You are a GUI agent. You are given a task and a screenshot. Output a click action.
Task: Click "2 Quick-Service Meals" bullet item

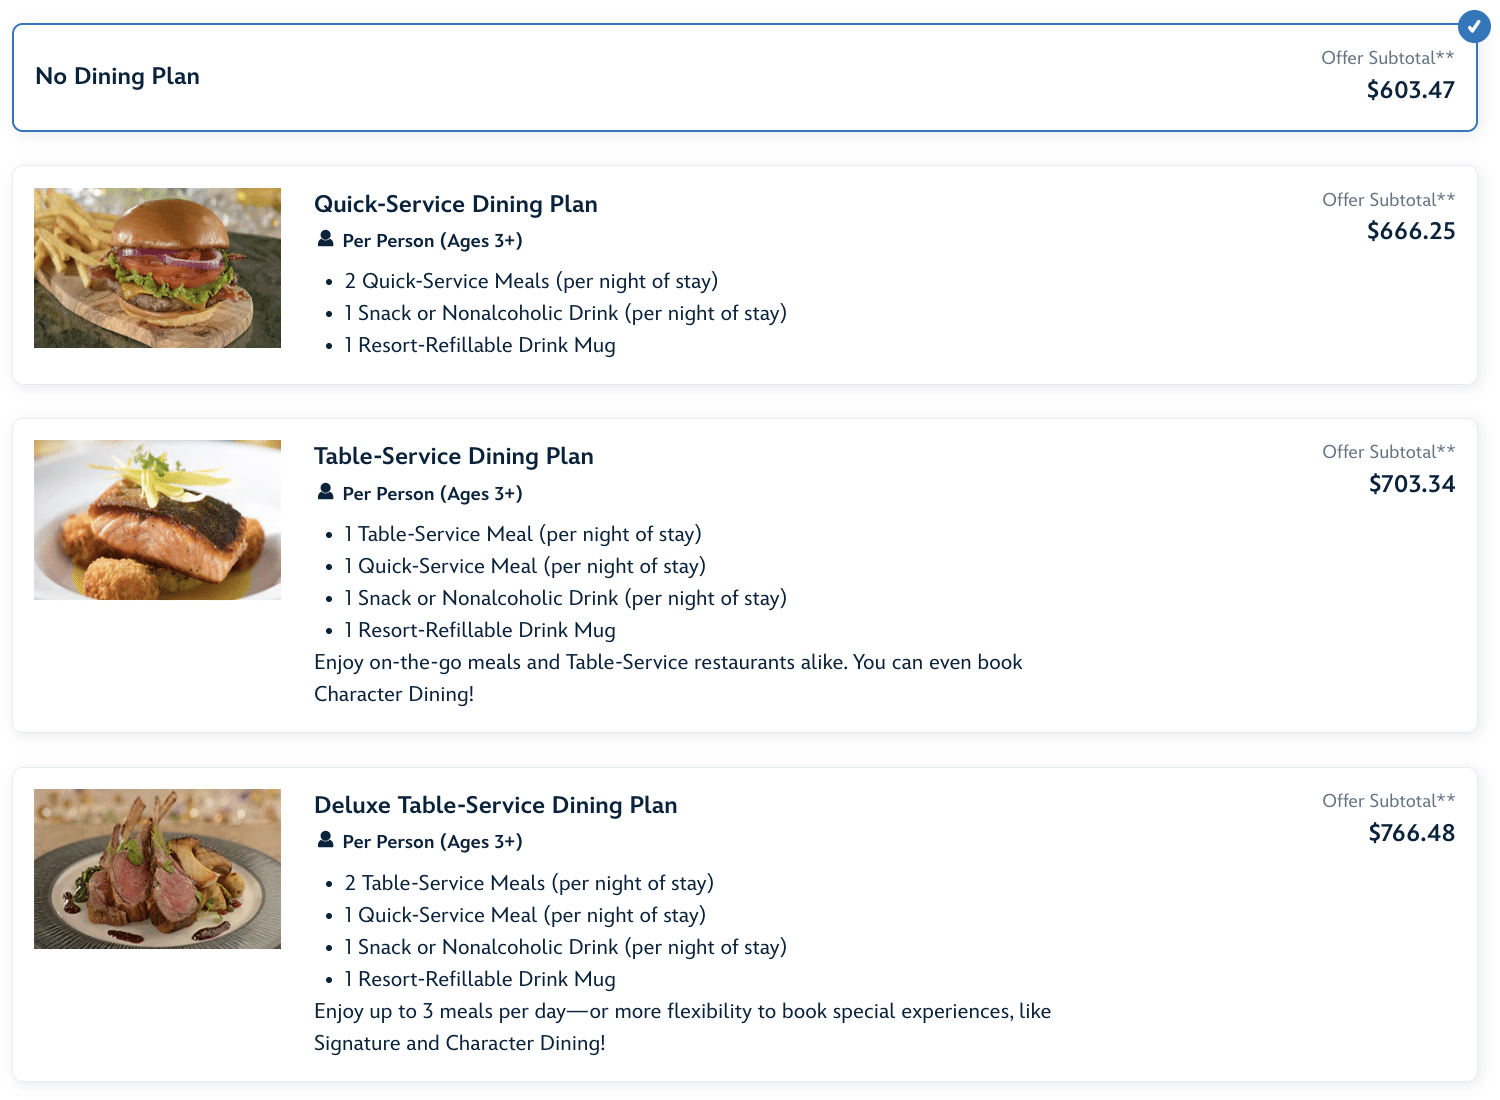pyautogui.click(x=530, y=281)
